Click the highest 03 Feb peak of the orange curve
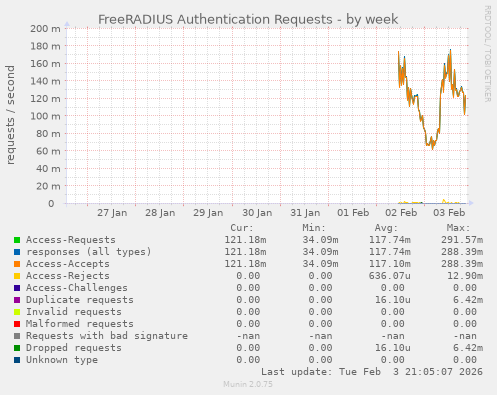Viewport: 497px width, 395px height. [450, 51]
